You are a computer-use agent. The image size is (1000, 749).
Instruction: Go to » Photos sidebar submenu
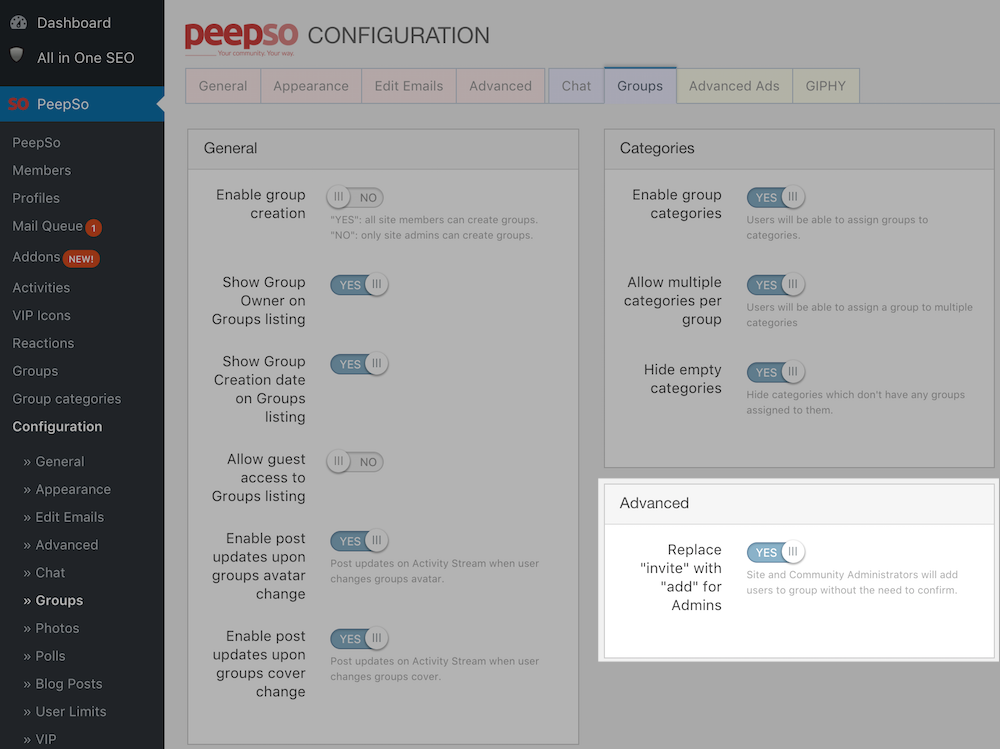coord(51,628)
